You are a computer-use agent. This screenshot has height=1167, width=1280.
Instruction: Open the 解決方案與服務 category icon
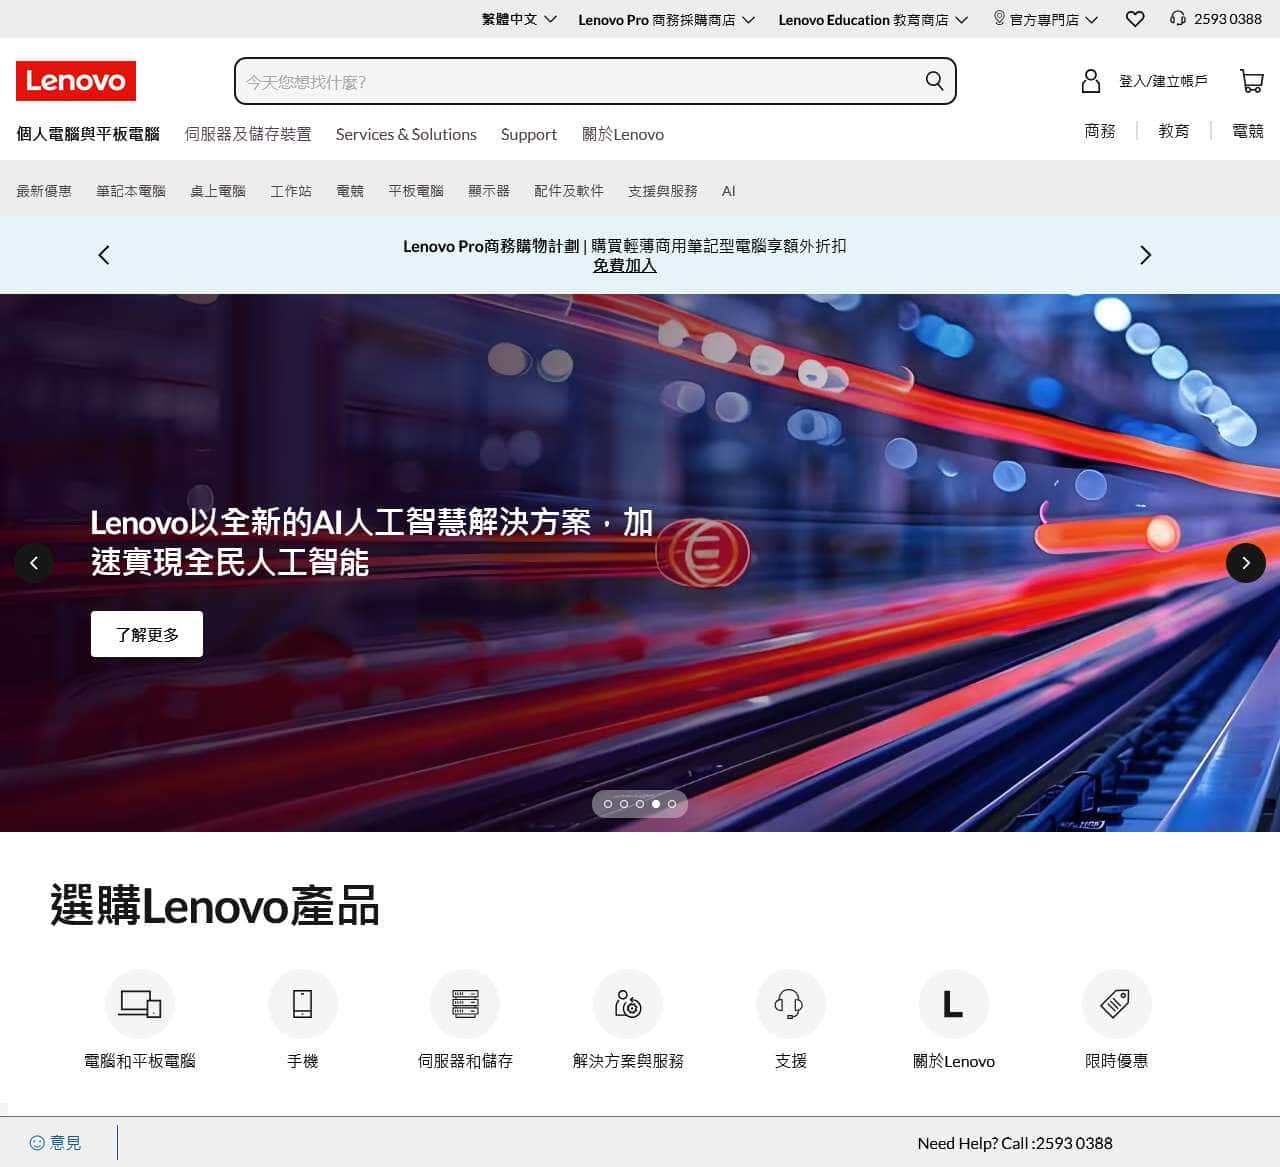click(628, 1003)
